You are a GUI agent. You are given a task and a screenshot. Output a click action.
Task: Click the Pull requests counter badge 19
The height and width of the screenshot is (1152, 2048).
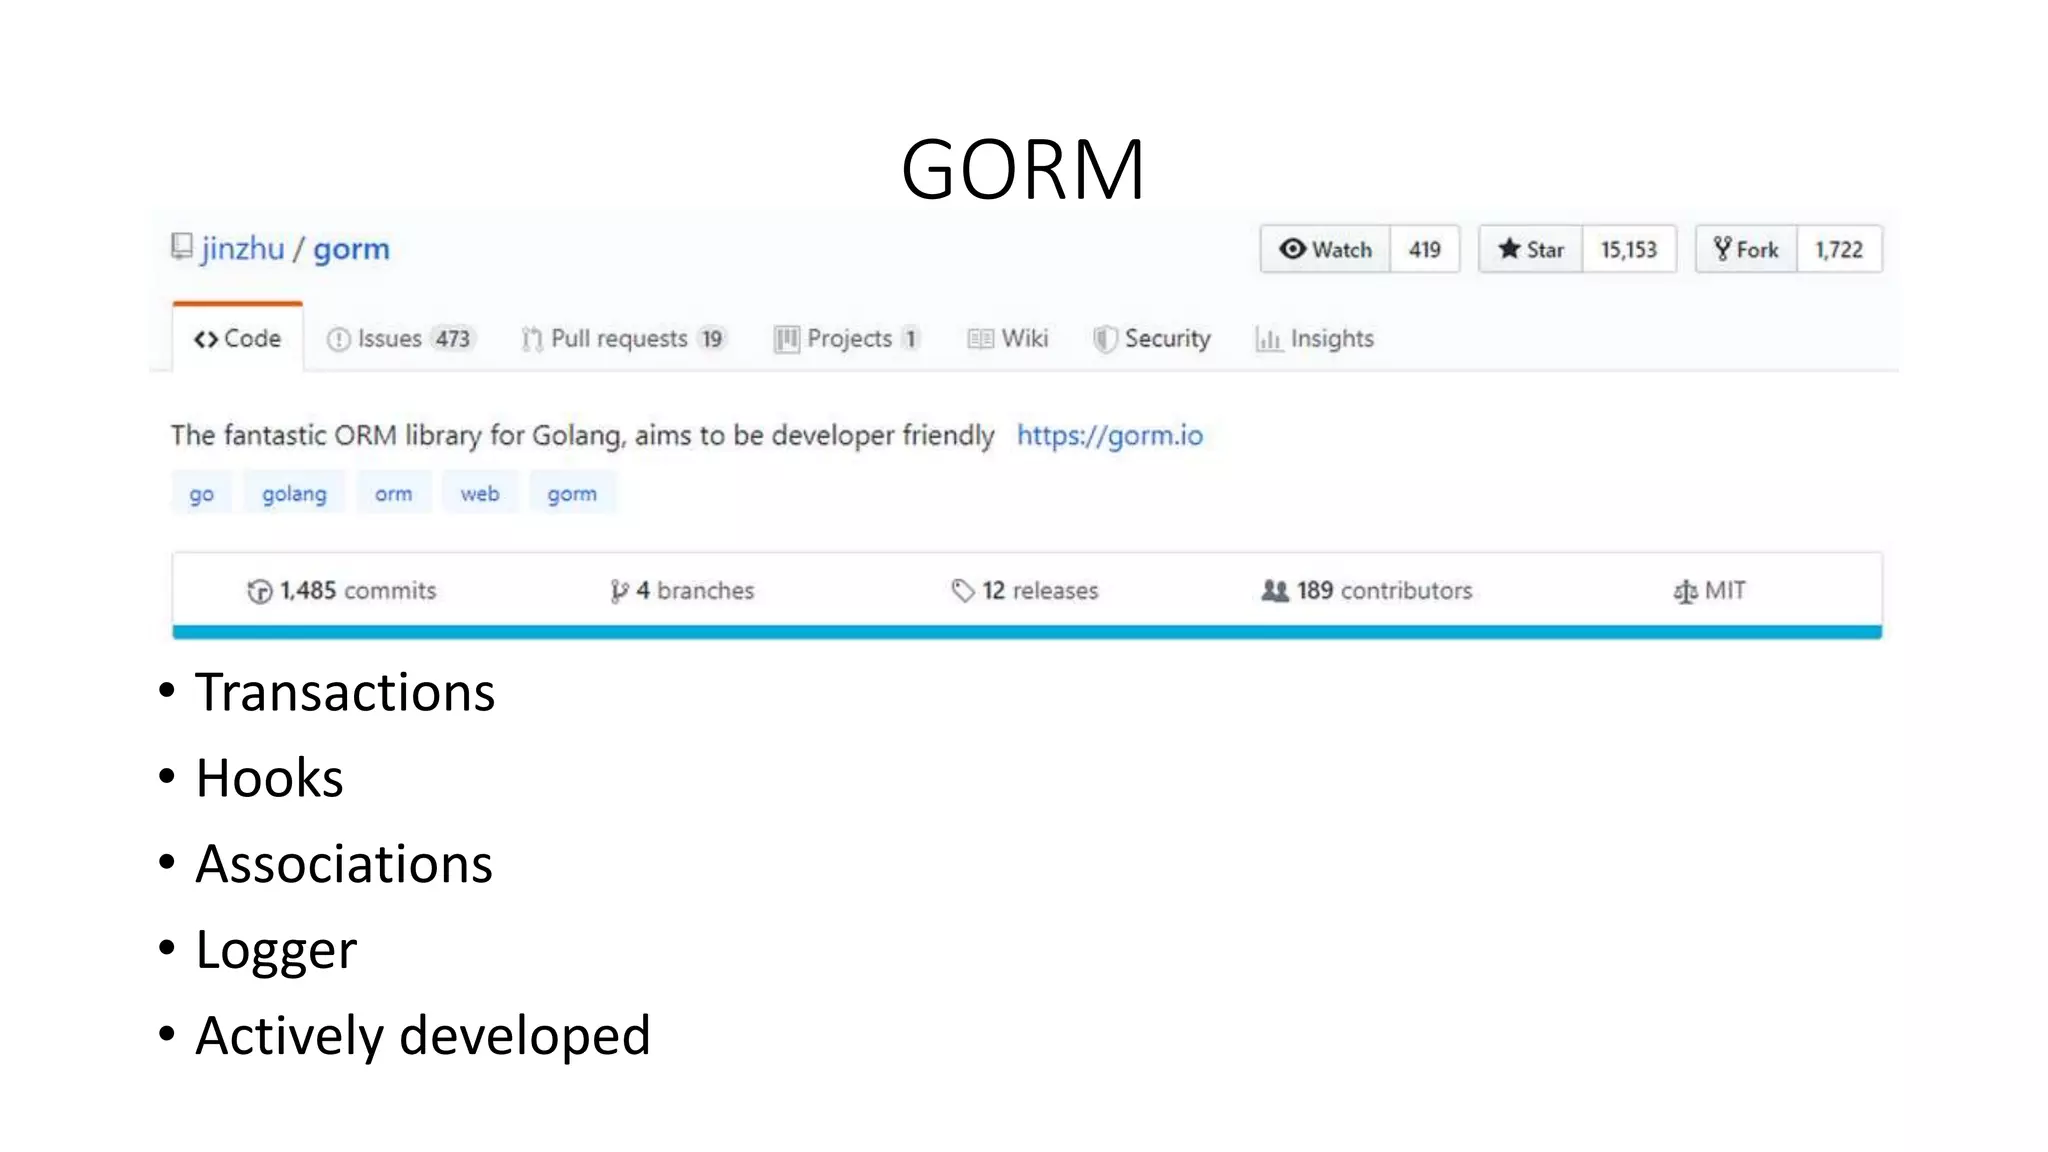click(x=712, y=339)
